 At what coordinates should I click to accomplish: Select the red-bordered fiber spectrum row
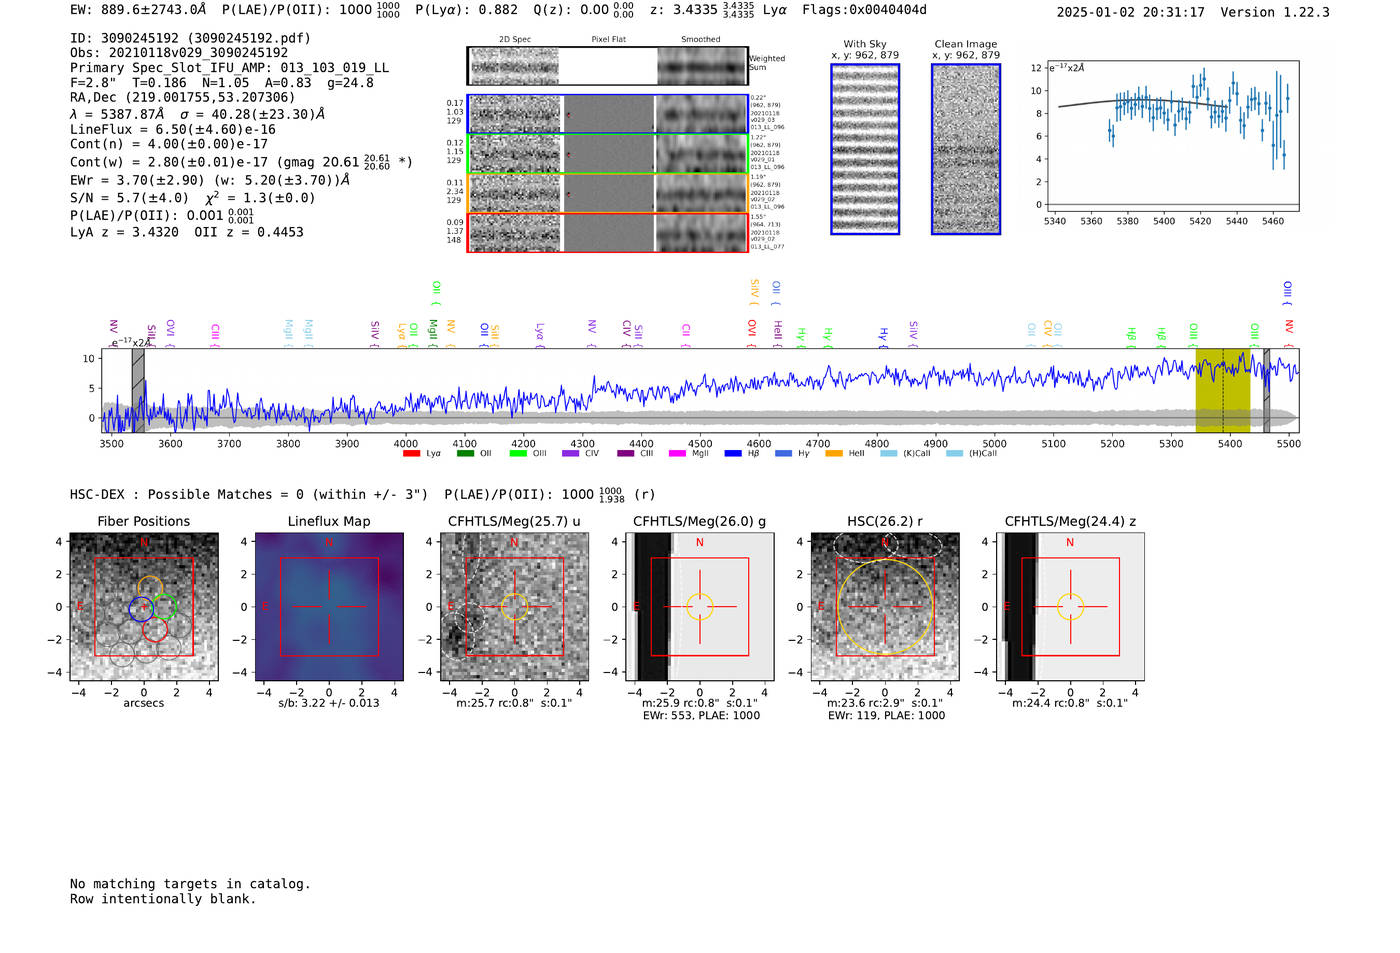(x=607, y=232)
